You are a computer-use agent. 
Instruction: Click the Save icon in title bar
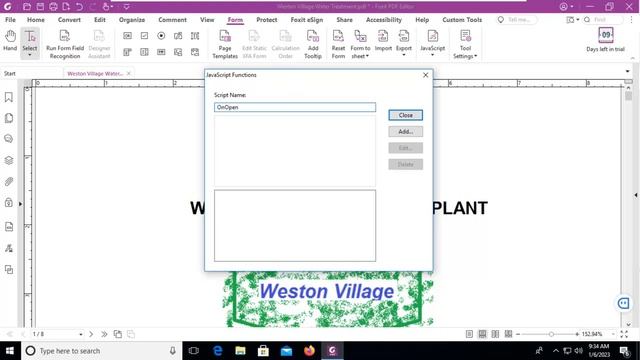40,7
